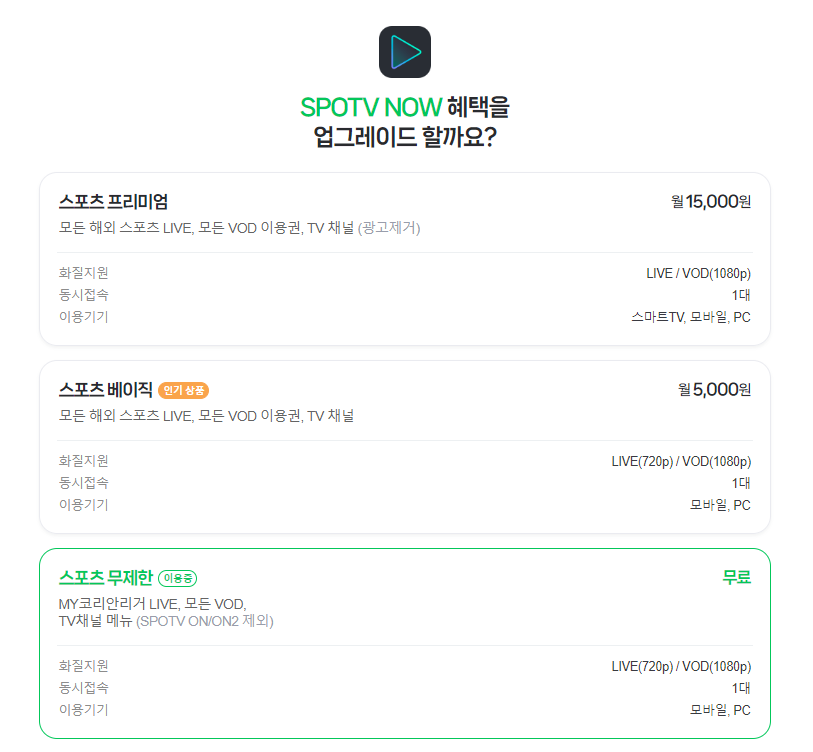Open the 광고제거 info text link
This screenshot has height=752, width=813.
pyautogui.click(x=391, y=229)
